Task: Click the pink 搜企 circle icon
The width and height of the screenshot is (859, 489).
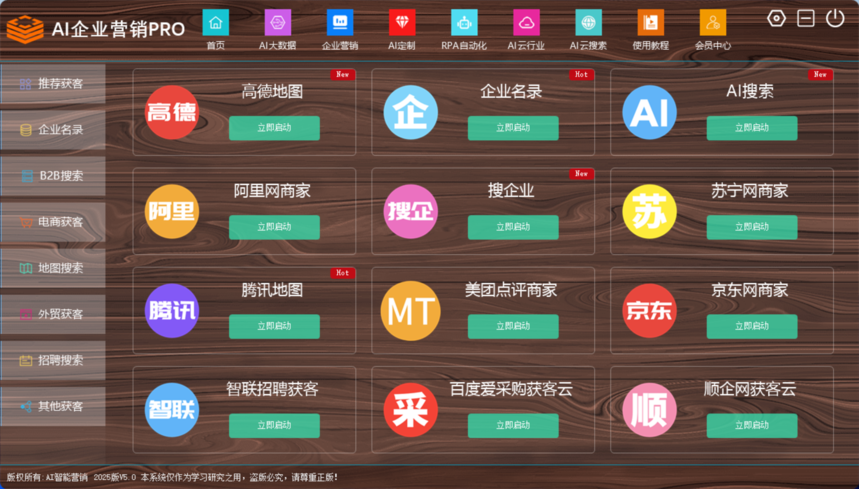Action: coord(410,211)
